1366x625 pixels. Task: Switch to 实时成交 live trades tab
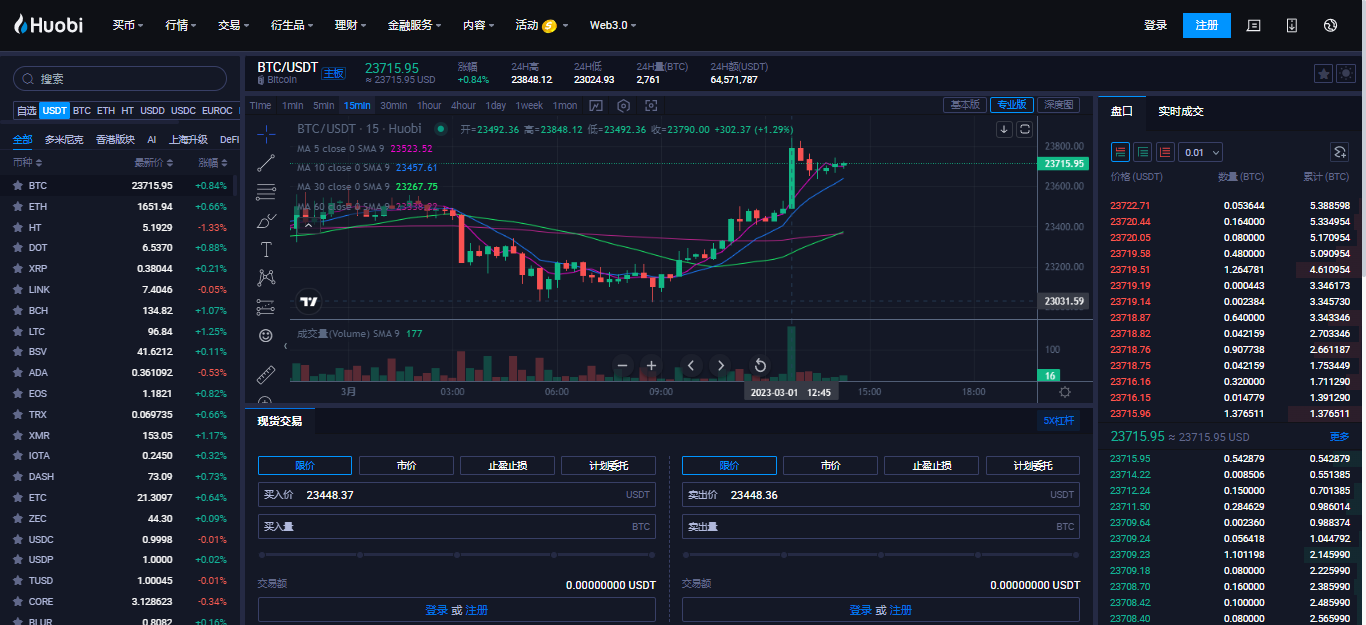(1181, 111)
